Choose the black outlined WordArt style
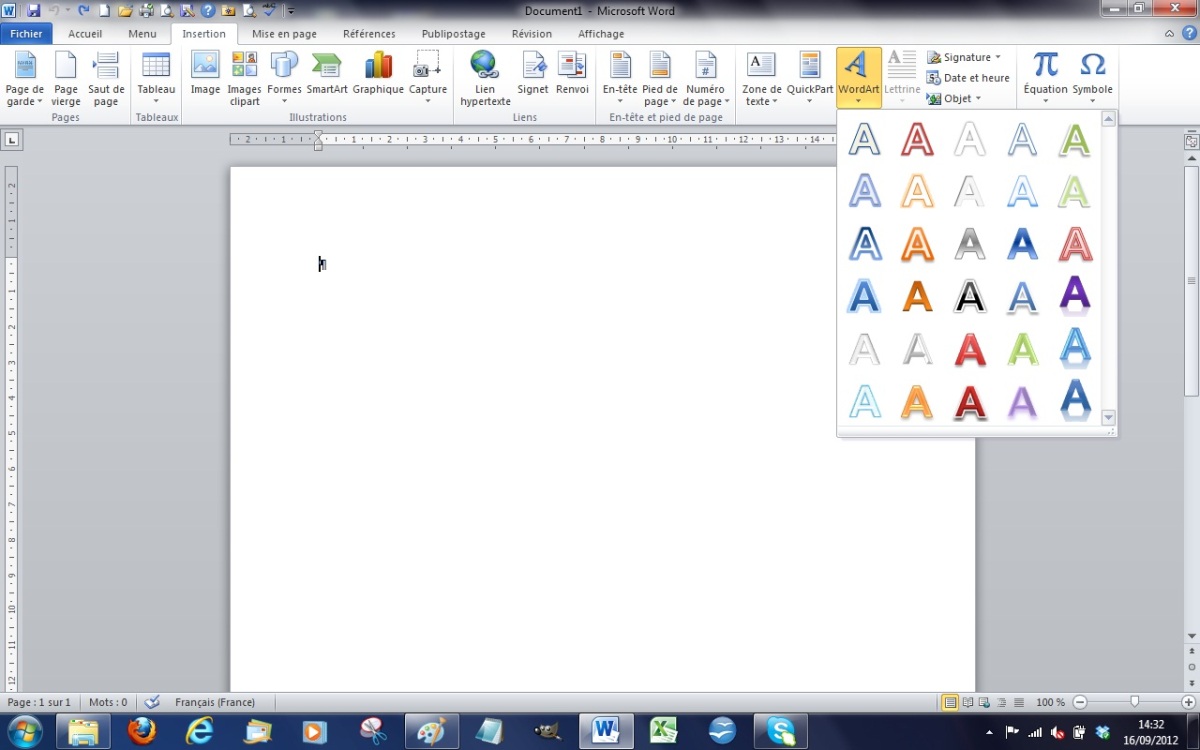 tap(969, 295)
